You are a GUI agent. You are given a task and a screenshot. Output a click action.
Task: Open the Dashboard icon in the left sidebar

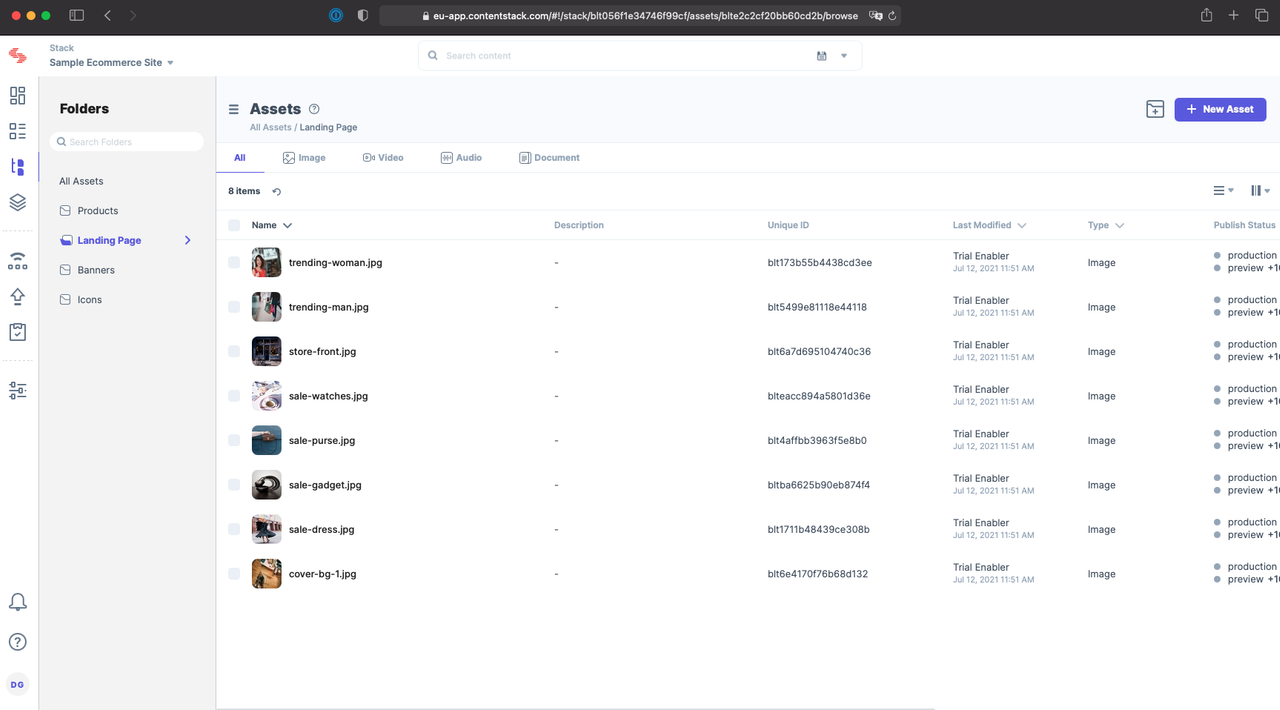pos(17,96)
